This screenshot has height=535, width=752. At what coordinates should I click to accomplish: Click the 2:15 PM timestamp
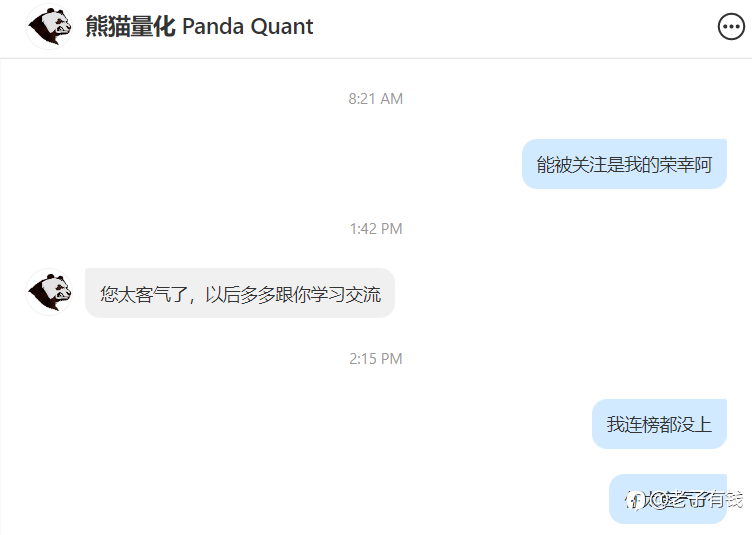[x=376, y=359]
